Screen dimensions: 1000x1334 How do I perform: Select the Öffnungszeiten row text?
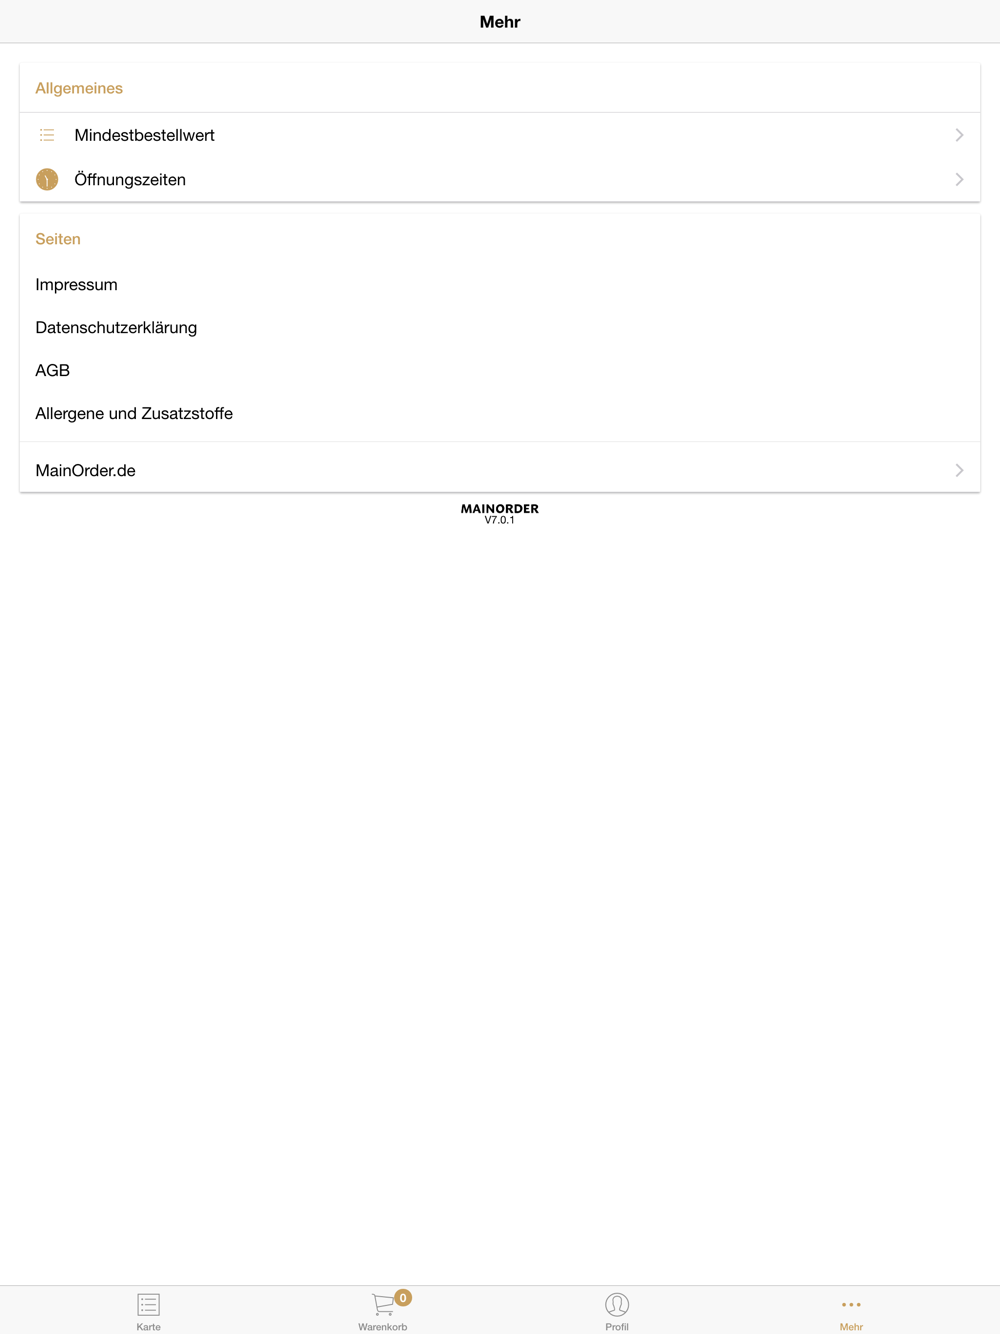click(x=130, y=179)
